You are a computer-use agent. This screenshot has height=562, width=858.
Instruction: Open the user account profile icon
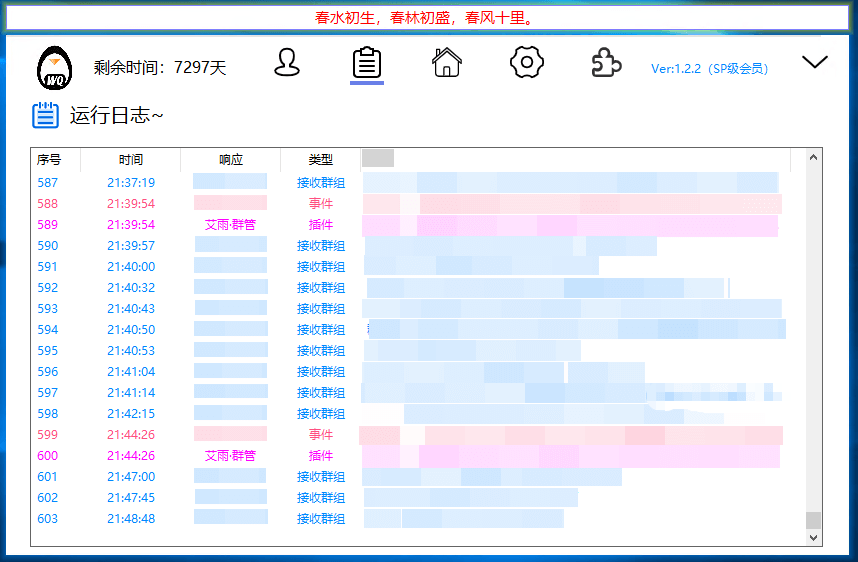(287, 63)
